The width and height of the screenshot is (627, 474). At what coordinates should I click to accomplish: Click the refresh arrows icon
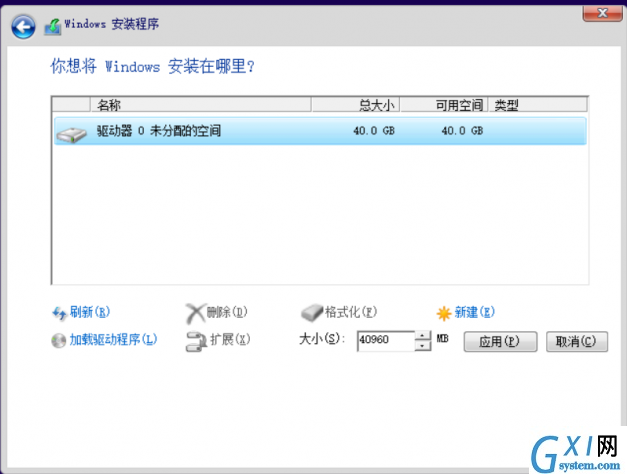pos(59,313)
